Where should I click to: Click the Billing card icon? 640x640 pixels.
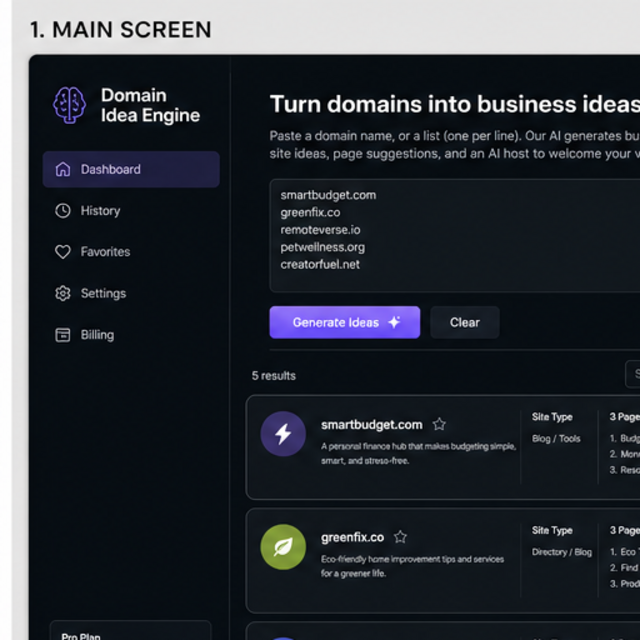click(63, 335)
